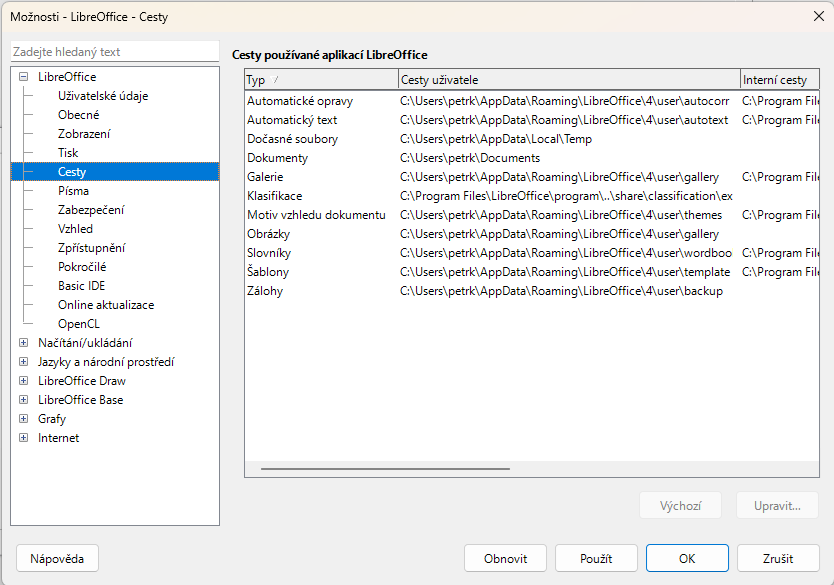Collapse the LibreOffice tree node
The height and width of the screenshot is (585, 834).
point(23,77)
